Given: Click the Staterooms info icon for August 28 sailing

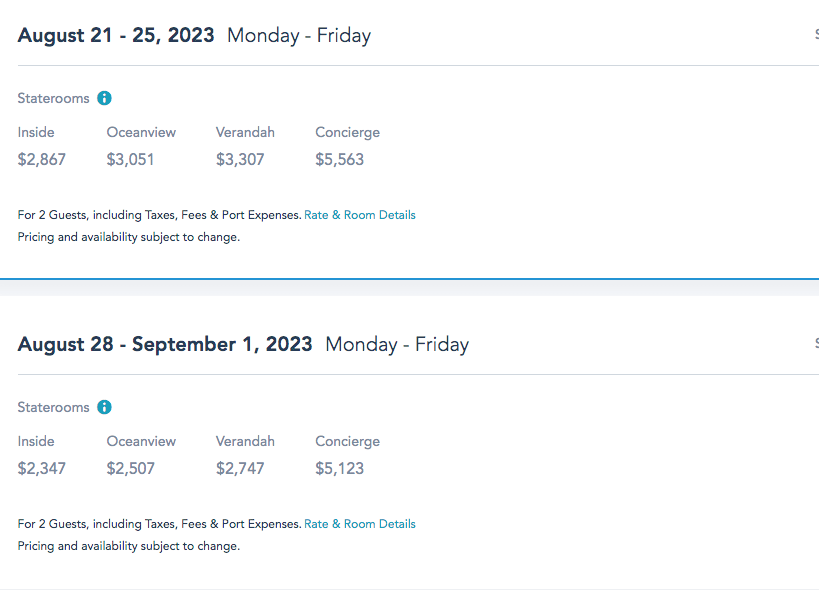Looking at the screenshot, I should click(x=104, y=407).
